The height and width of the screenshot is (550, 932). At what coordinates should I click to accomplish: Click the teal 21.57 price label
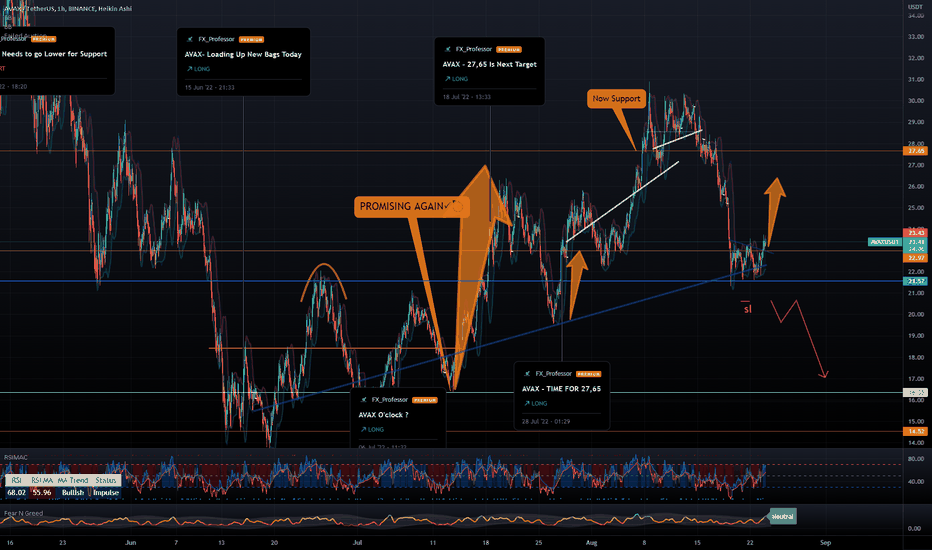(x=916, y=281)
